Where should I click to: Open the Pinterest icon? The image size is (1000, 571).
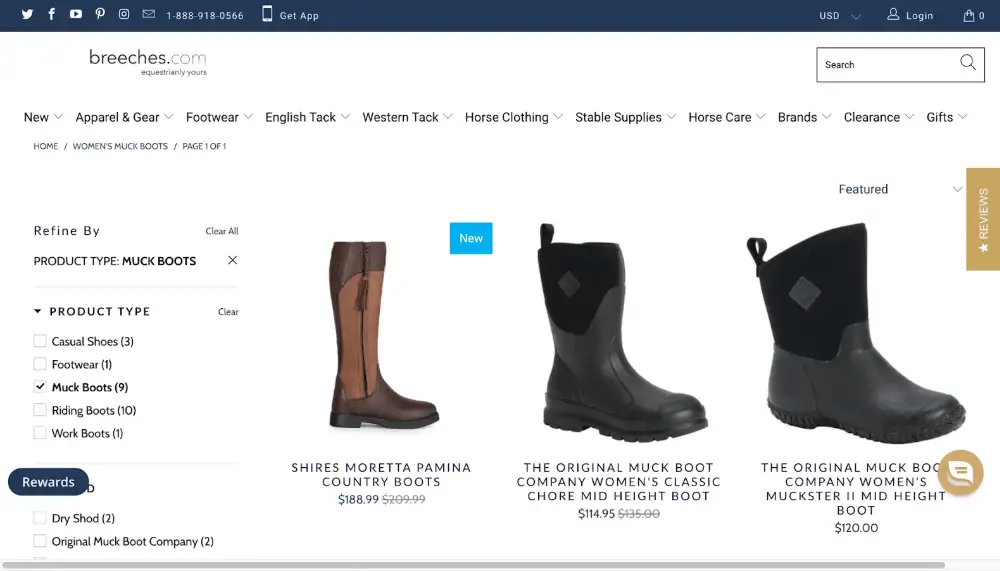pos(100,14)
